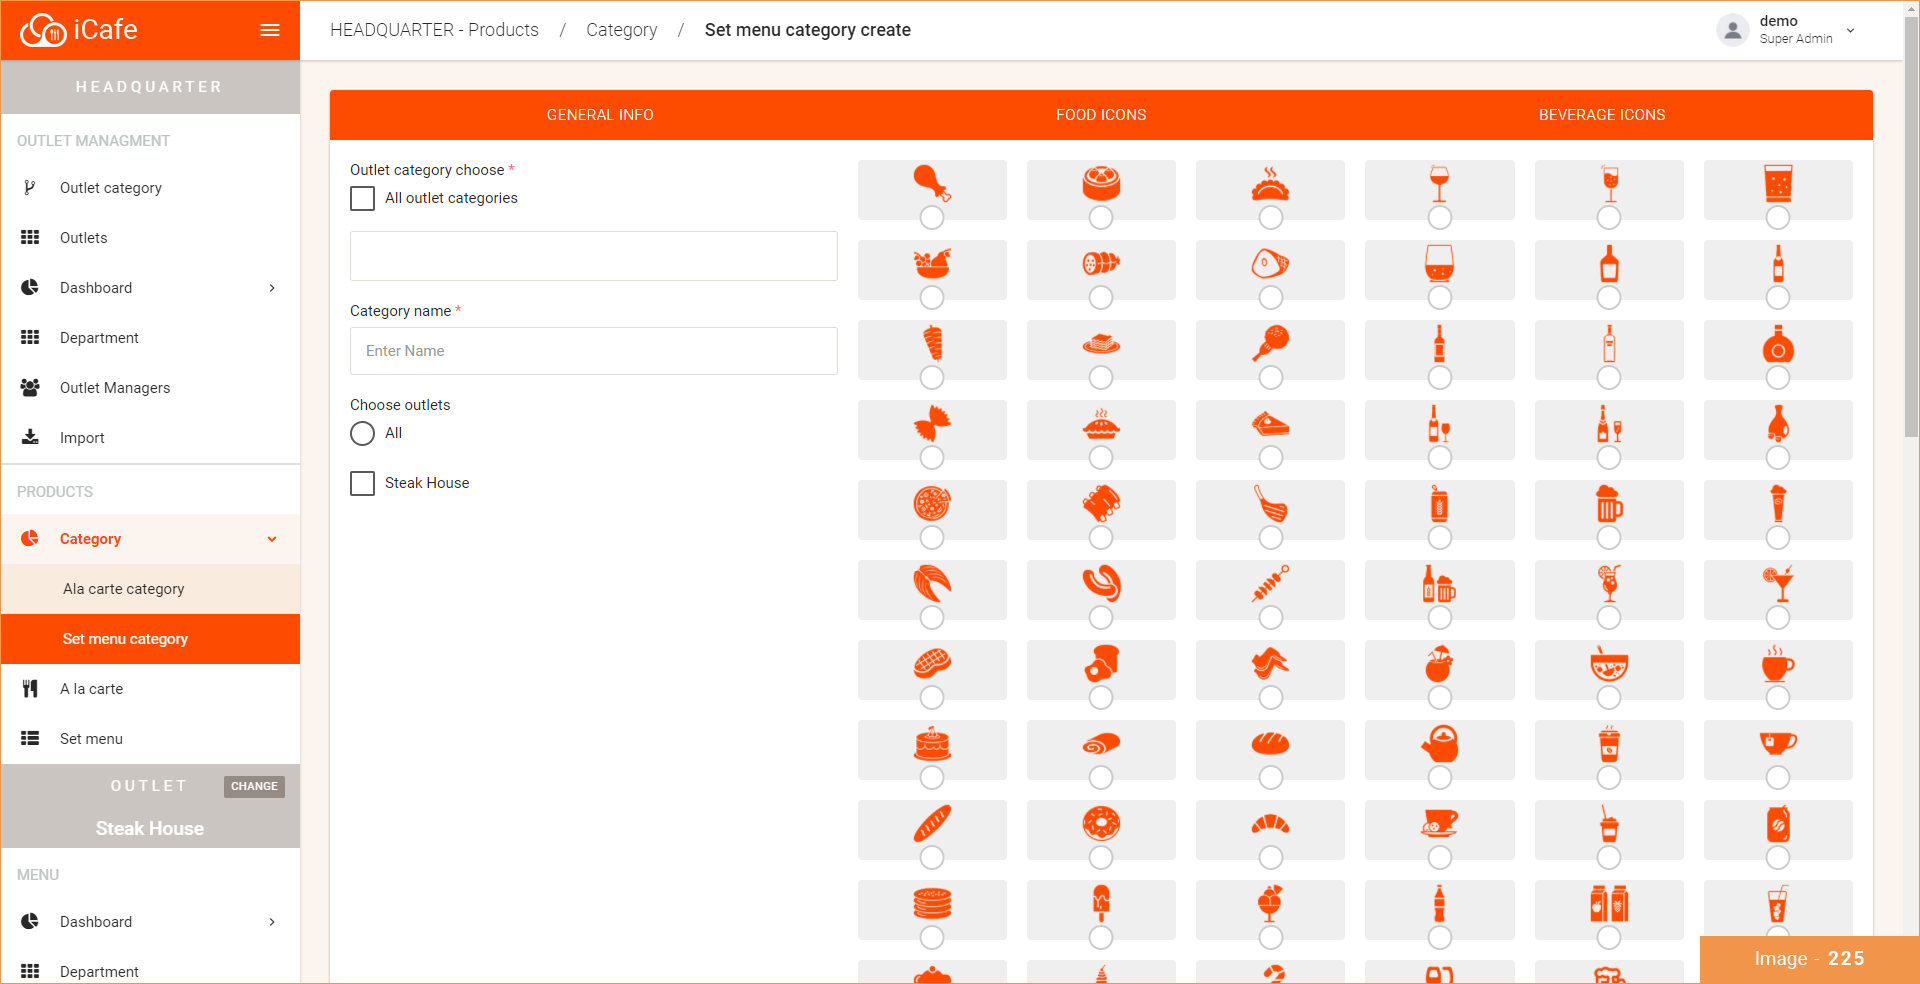Viewport: 1920px width, 984px height.
Task: Open Outlets sidebar item
Action: pos(150,238)
